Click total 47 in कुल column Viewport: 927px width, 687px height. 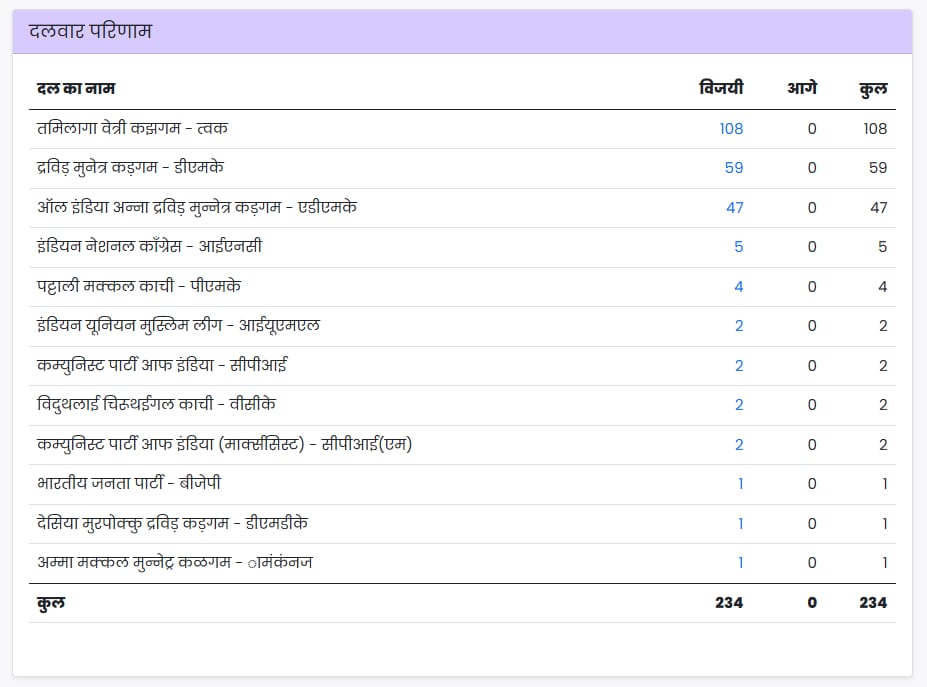879,208
